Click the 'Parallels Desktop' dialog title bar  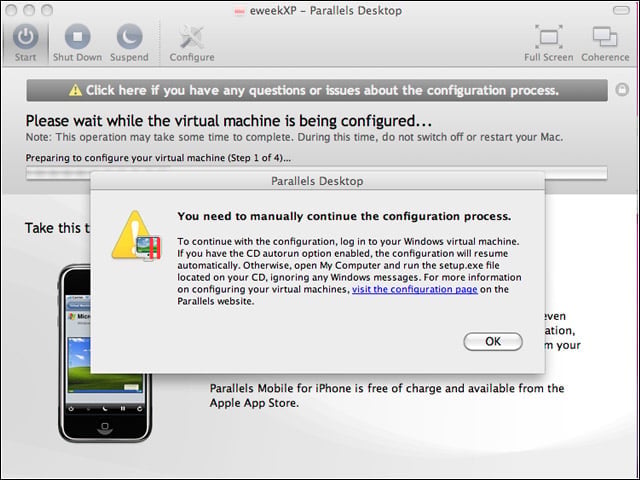click(318, 181)
